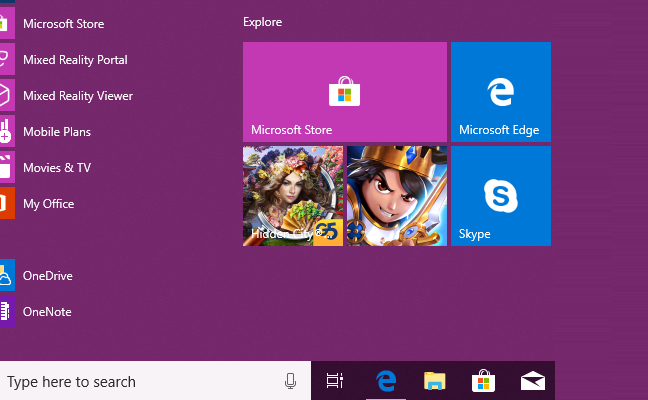This screenshot has height=400, width=648.
Task: Click the Type here to search box
Action: point(155,381)
